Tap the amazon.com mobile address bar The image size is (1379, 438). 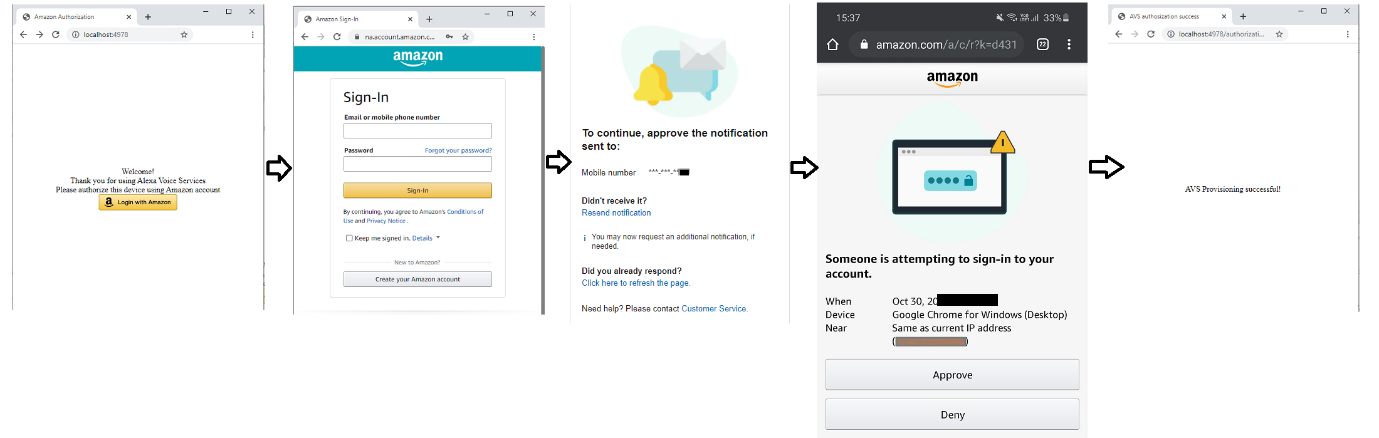click(x=936, y=44)
